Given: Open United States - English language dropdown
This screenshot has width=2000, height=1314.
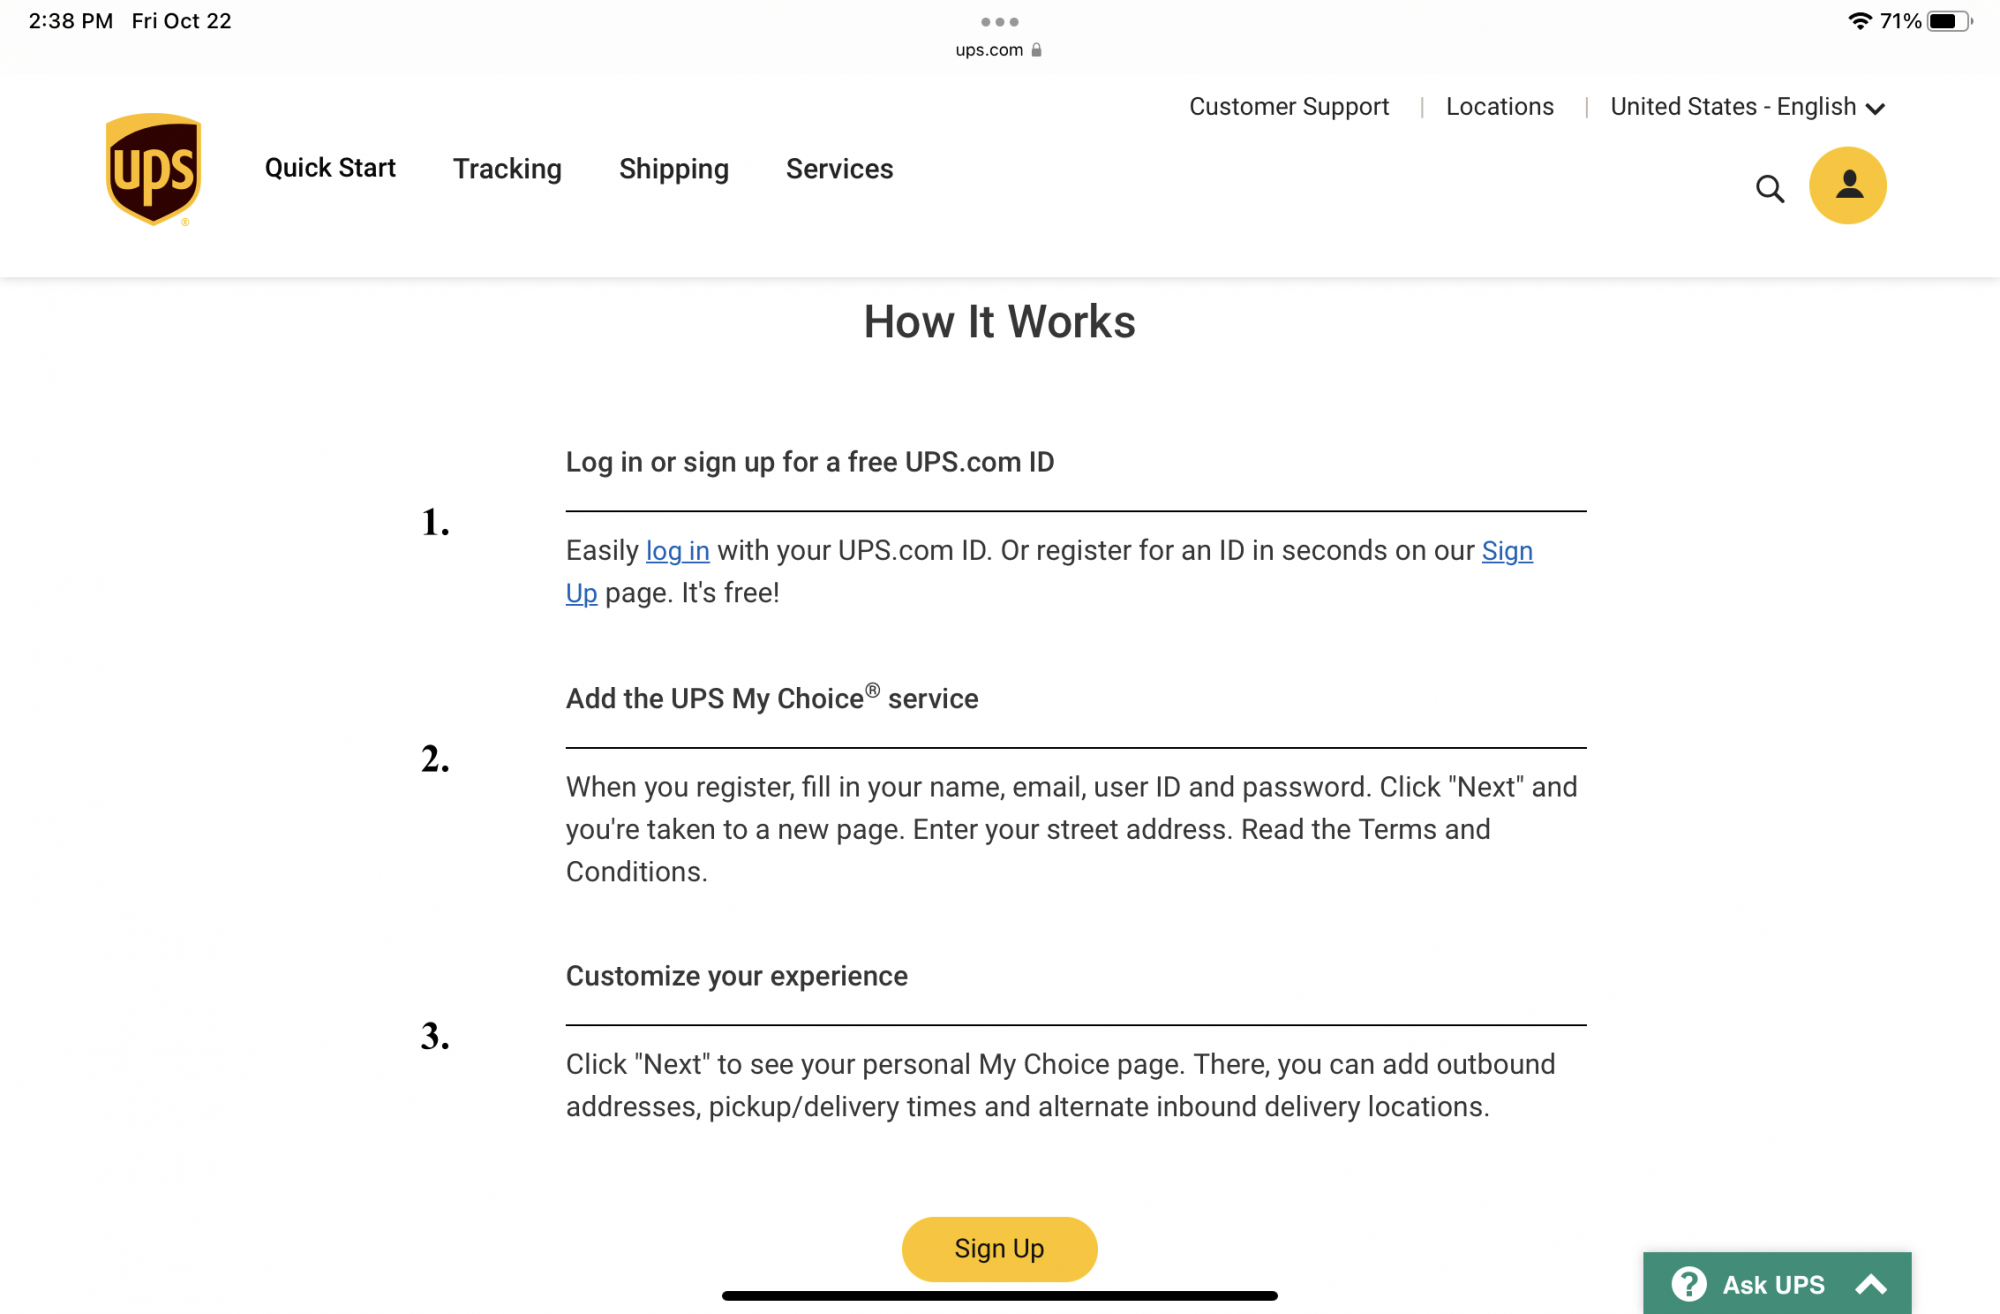Looking at the screenshot, I should 1747,107.
